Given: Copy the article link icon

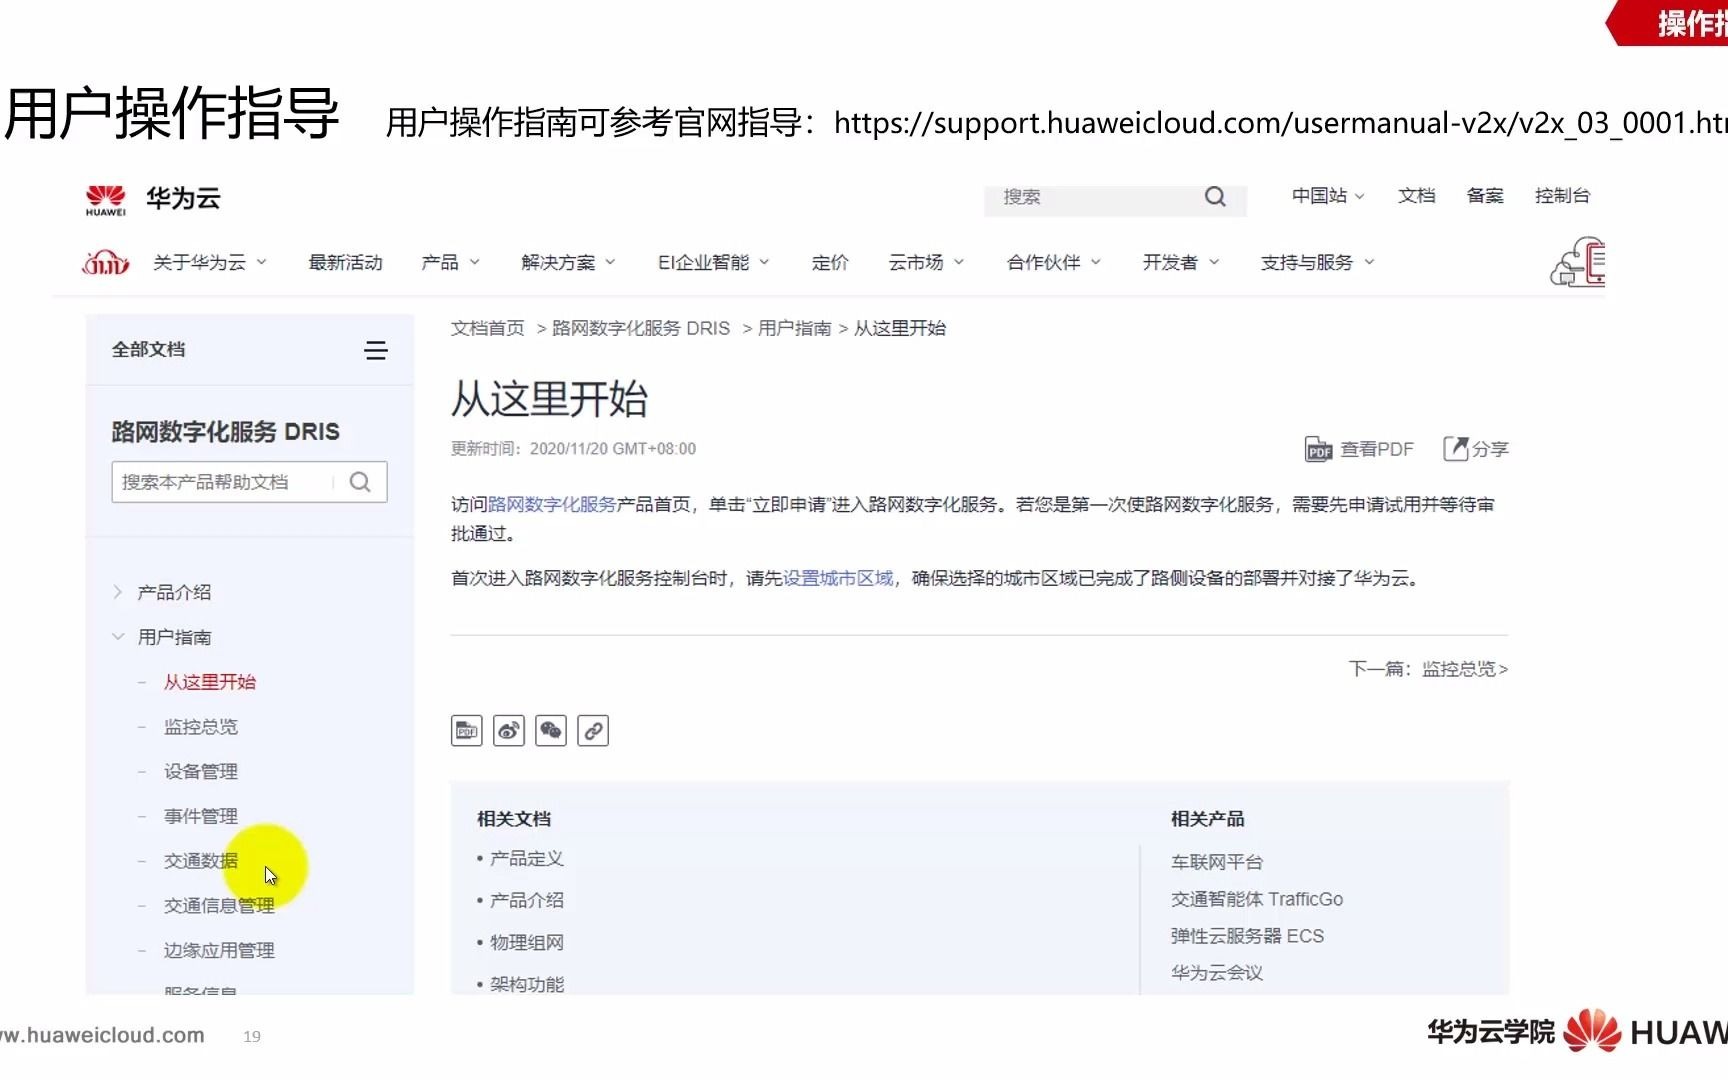Looking at the screenshot, I should click(593, 730).
